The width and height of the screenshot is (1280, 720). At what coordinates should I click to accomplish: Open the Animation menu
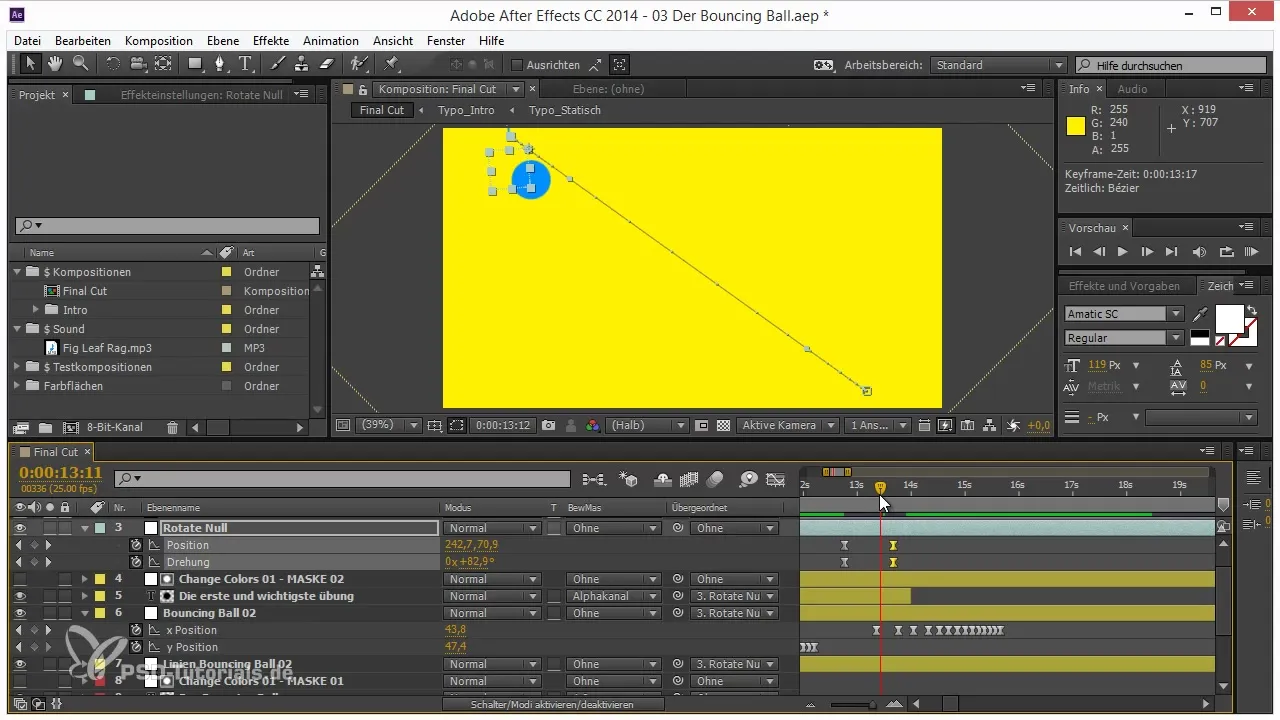click(331, 41)
